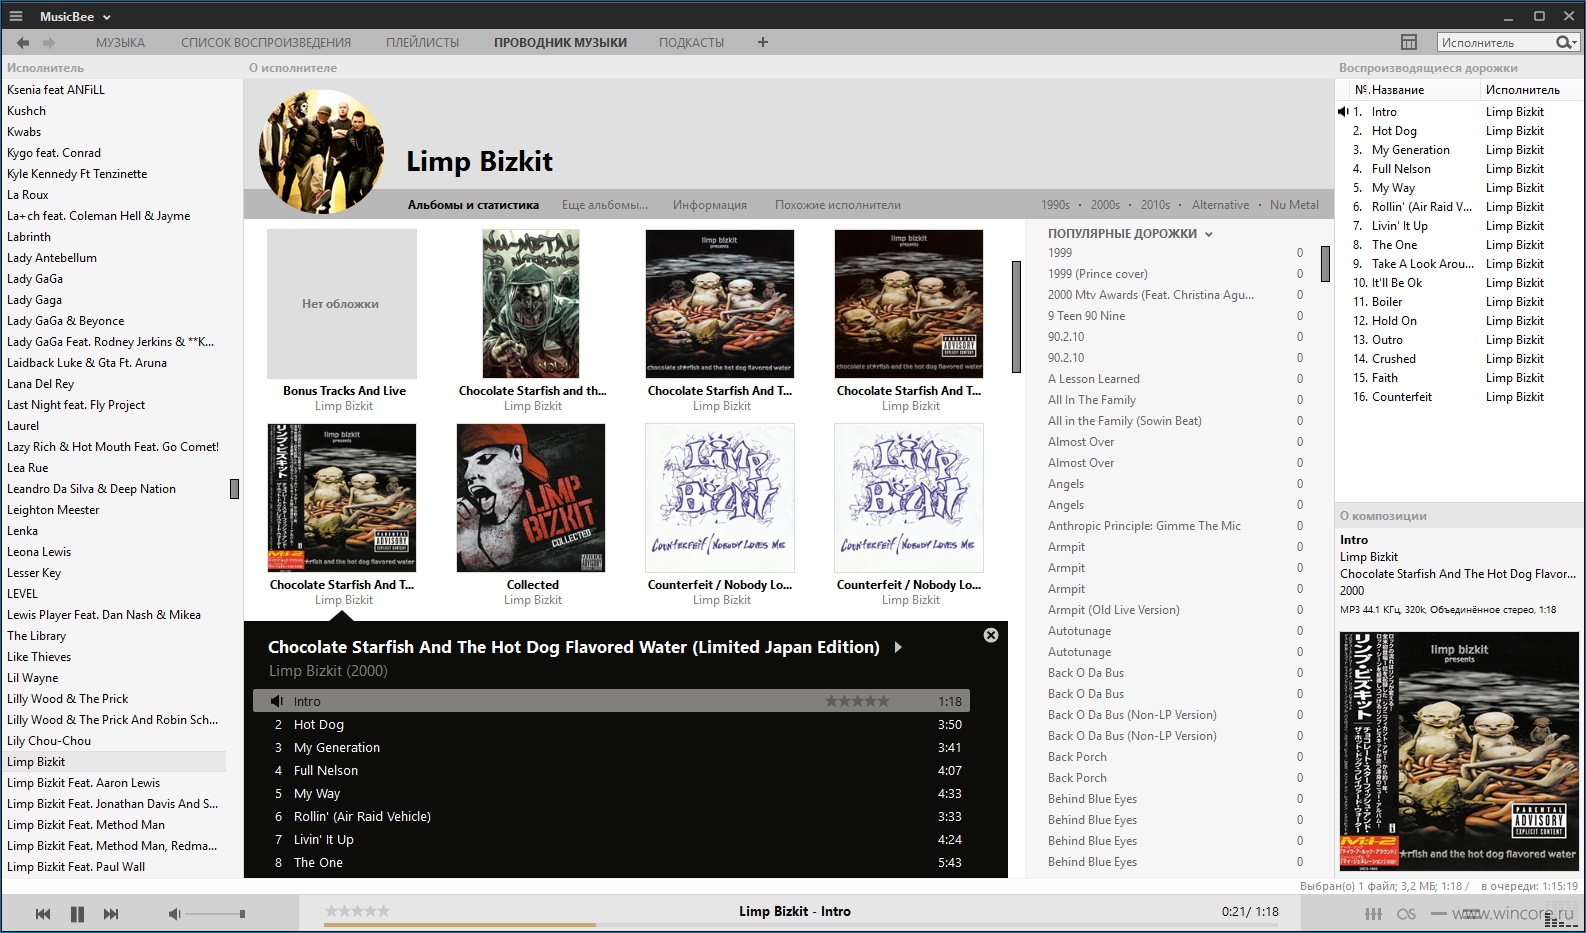Image resolution: width=1586 pixels, height=933 pixels.
Task: Seek within the orange playback progress bar
Action: pyautogui.click(x=459, y=925)
